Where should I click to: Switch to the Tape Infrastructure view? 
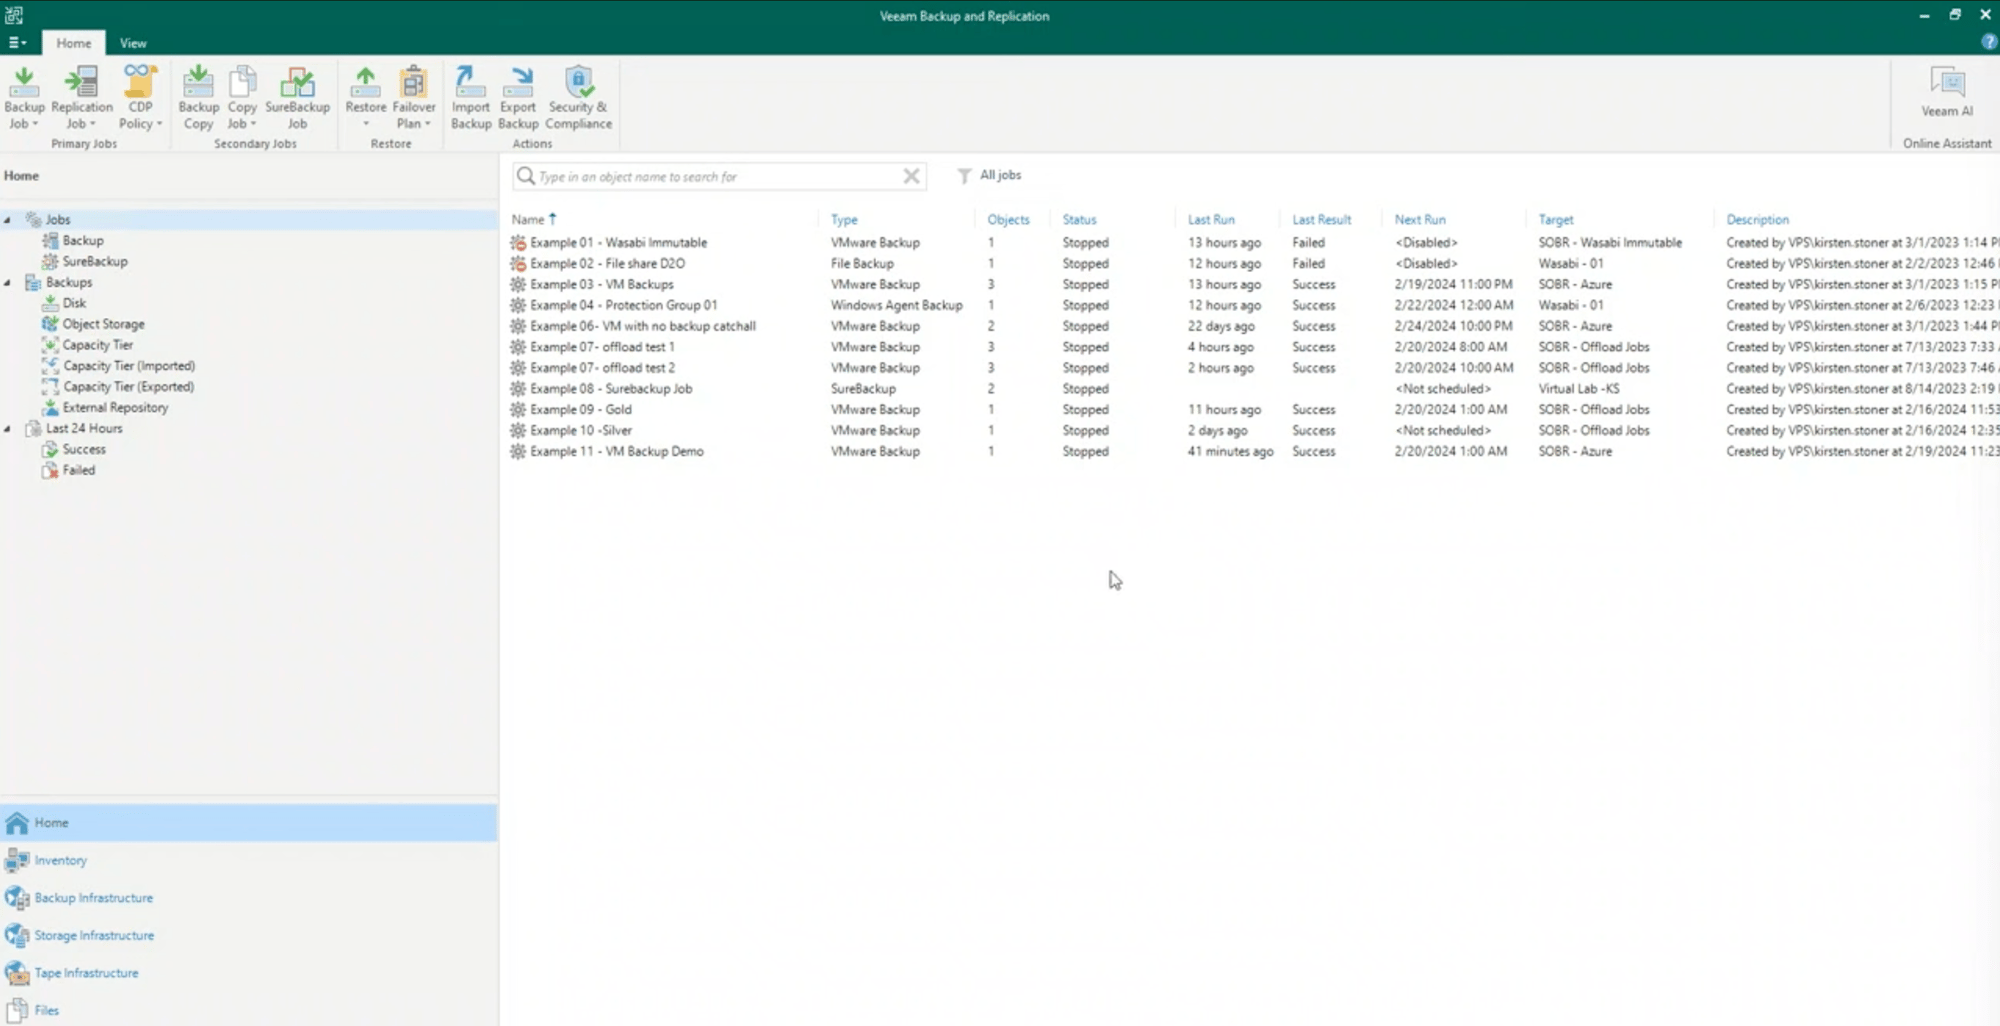coord(85,972)
